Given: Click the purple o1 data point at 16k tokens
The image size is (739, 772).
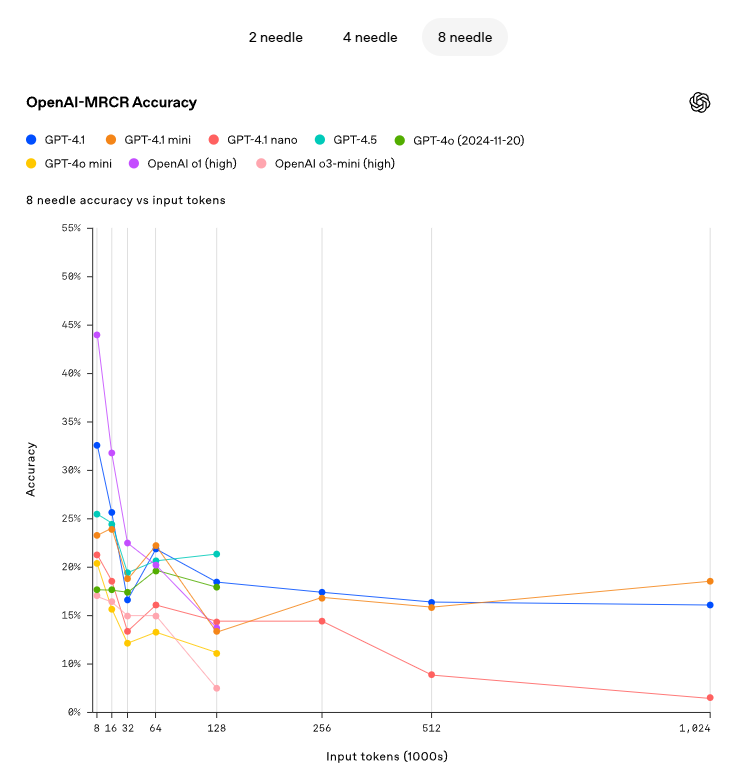Looking at the screenshot, I should (x=112, y=453).
